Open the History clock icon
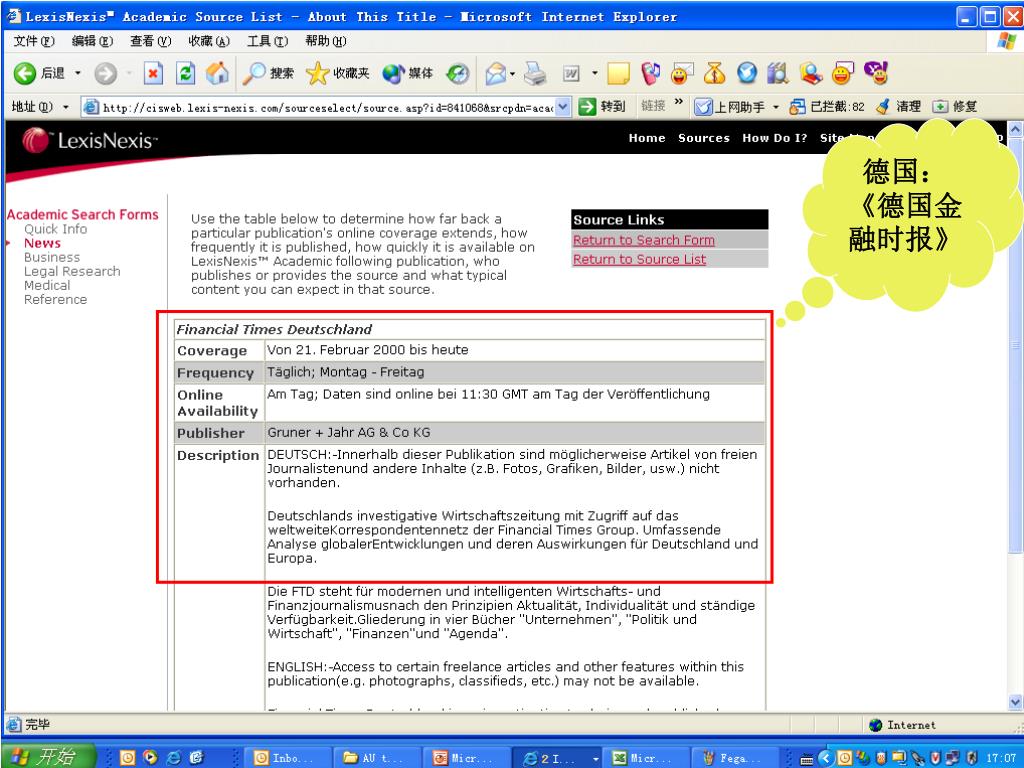Viewport: 1024px width, 768px height. (458, 73)
